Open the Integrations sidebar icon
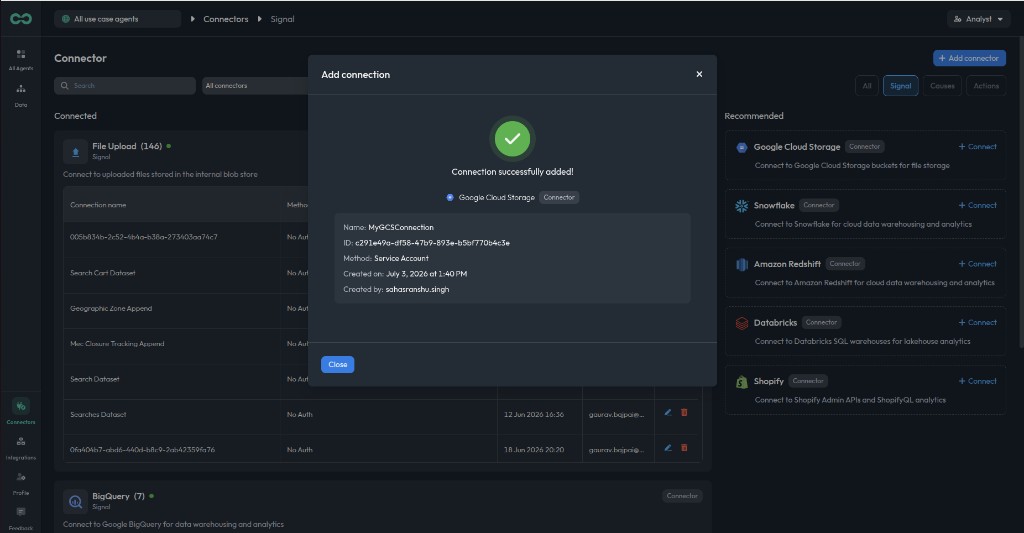Viewport: 1024px width, 533px height. point(21,447)
